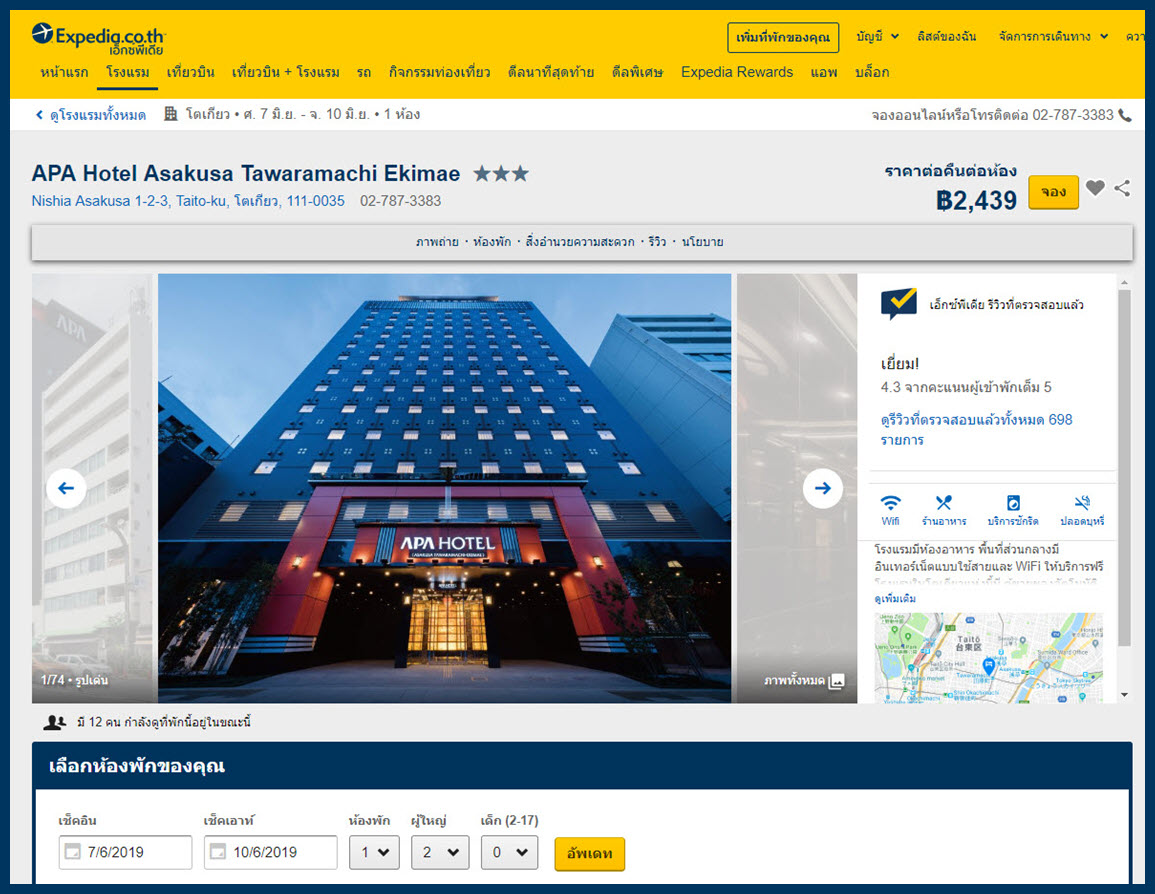Jump to รีวิว reviews section
The image size is (1155, 894).
(x=657, y=242)
